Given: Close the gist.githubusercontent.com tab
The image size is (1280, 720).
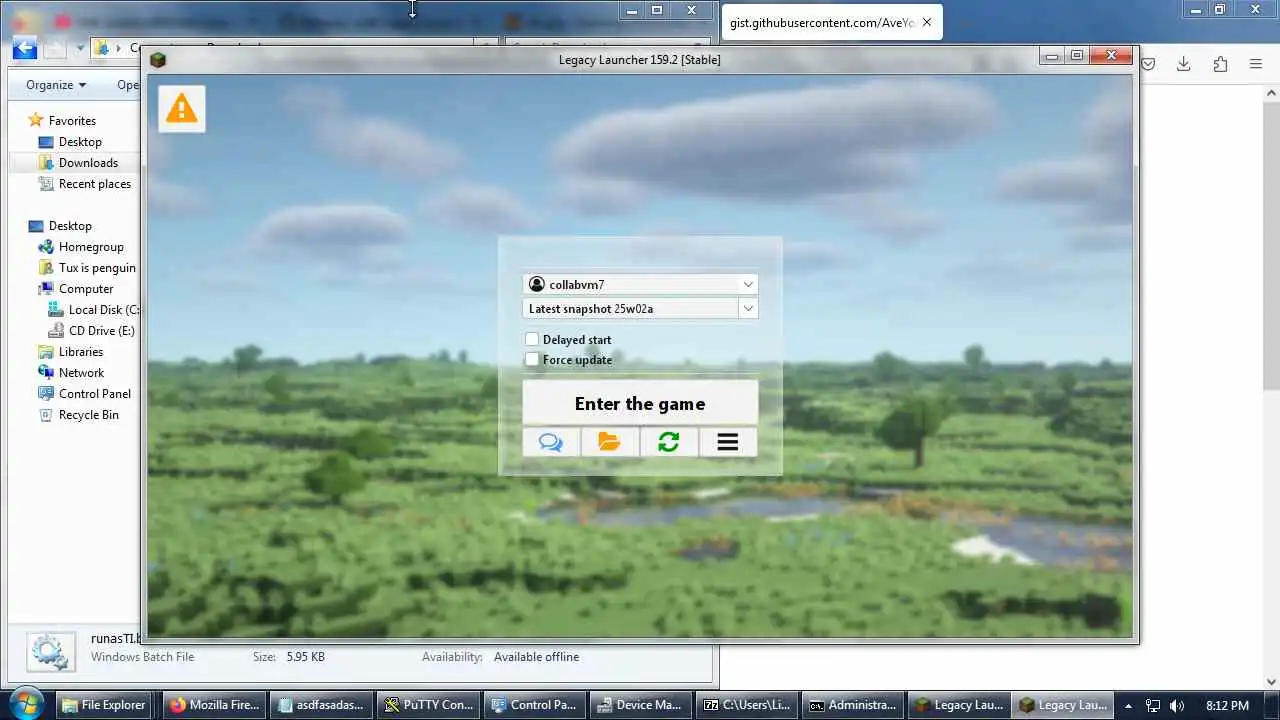Looking at the screenshot, I should pos(927,22).
